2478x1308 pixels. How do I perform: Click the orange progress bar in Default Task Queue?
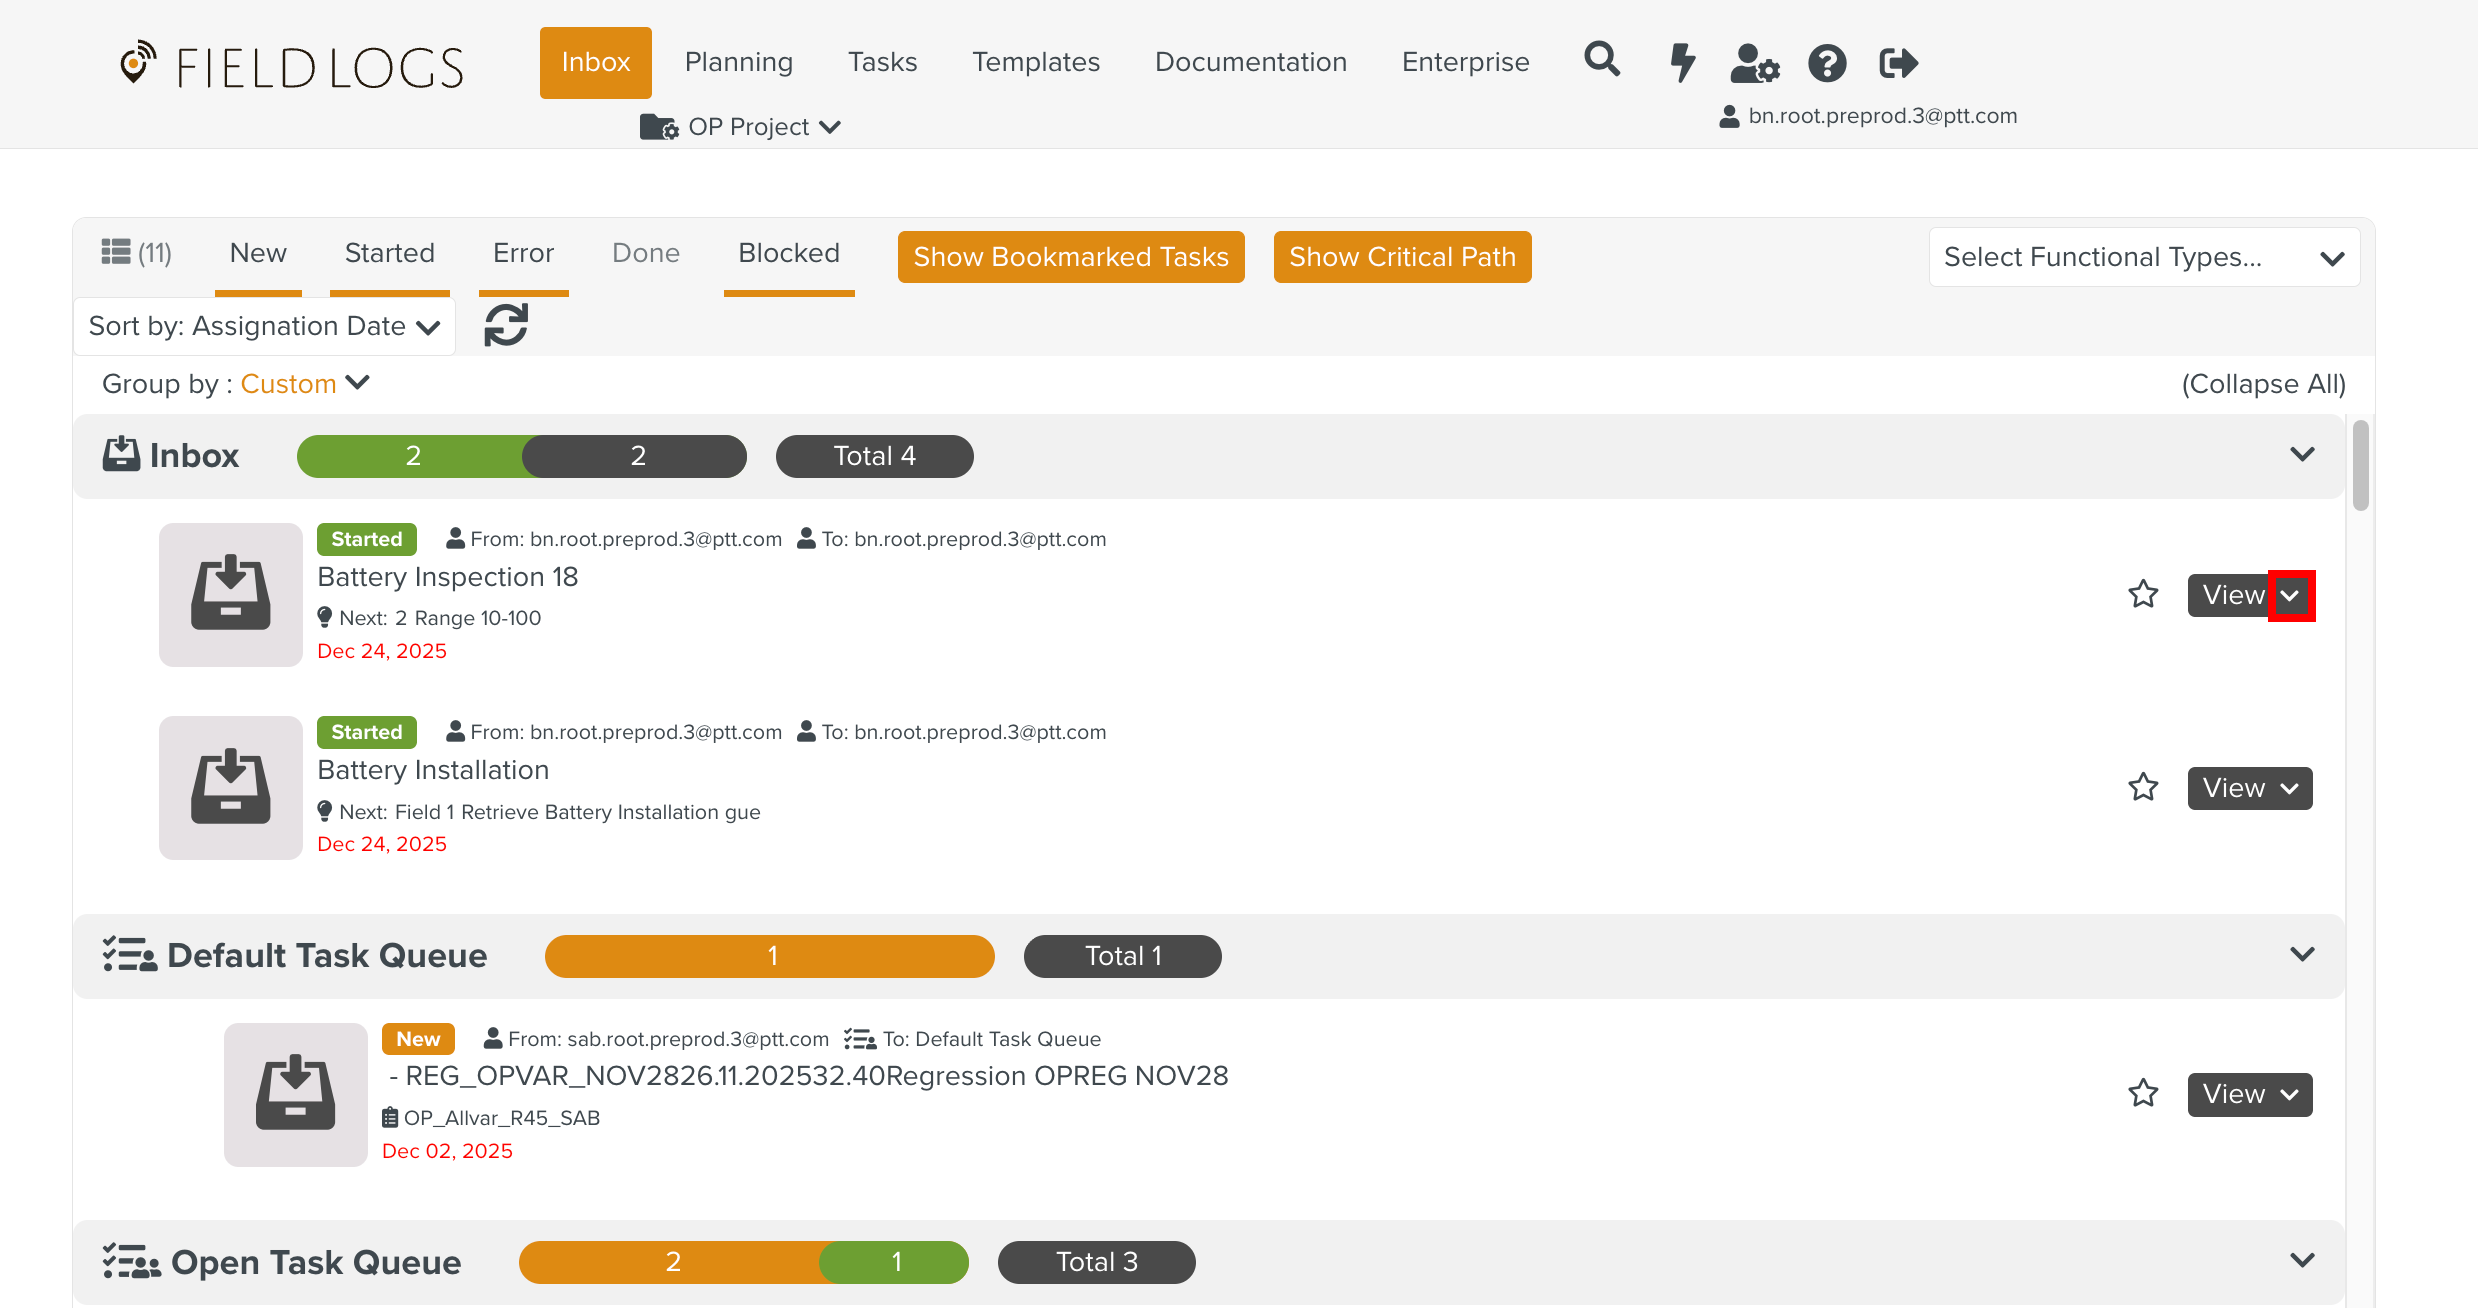point(769,956)
